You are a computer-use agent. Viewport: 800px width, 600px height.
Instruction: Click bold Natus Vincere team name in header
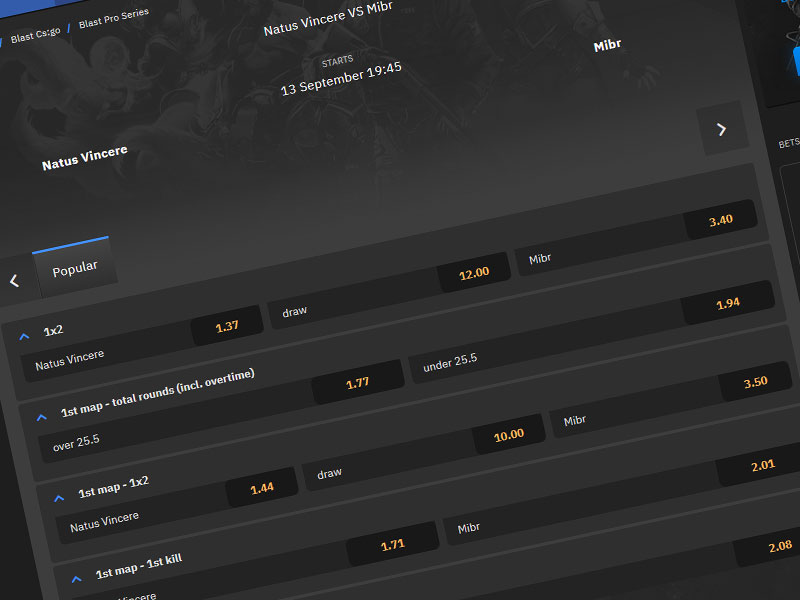tap(85, 158)
